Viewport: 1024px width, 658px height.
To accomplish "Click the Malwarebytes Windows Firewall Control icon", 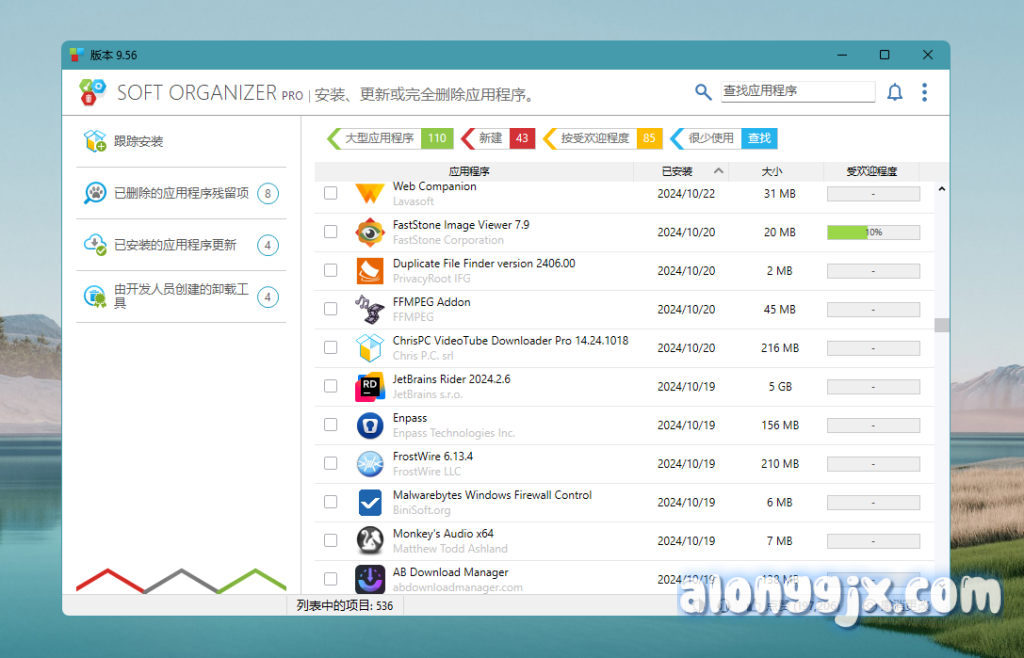I will point(370,502).
